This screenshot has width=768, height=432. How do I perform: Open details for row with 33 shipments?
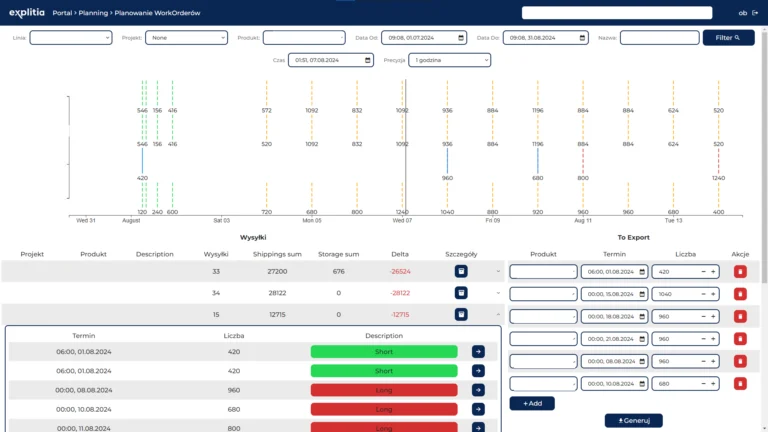461,271
